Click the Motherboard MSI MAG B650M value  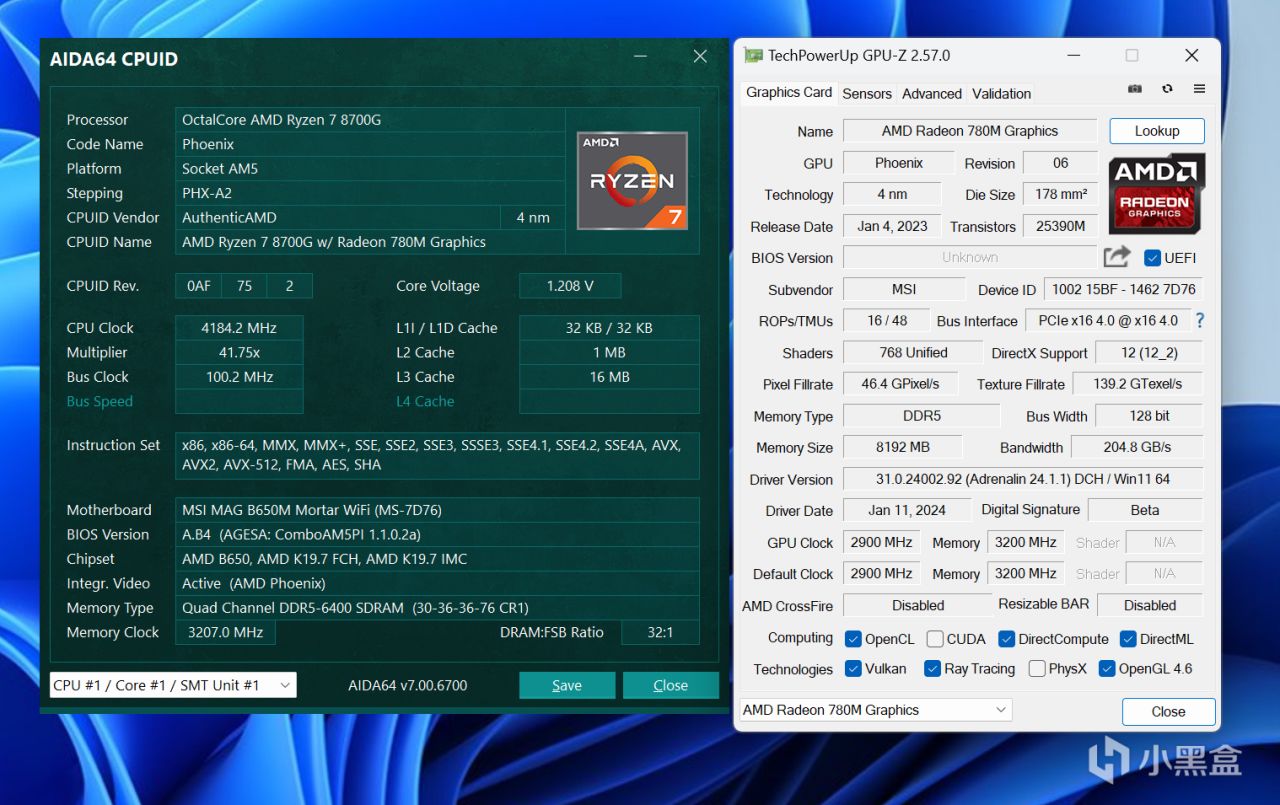click(x=437, y=510)
